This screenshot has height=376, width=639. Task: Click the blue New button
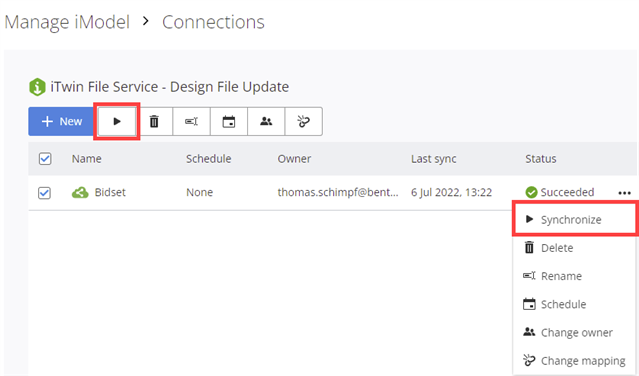click(61, 121)
